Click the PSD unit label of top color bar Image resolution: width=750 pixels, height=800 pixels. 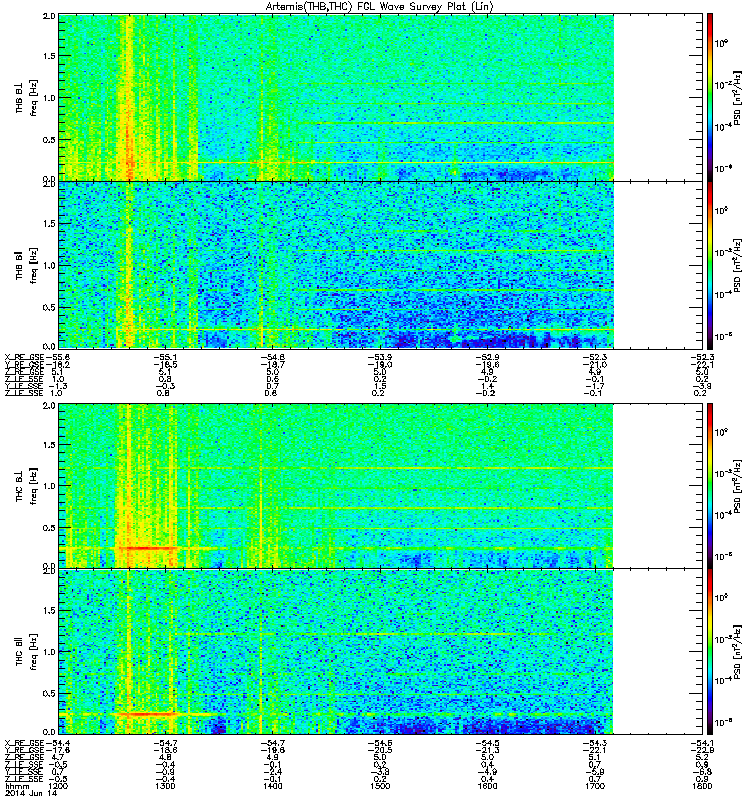click(x=738, y=98)
